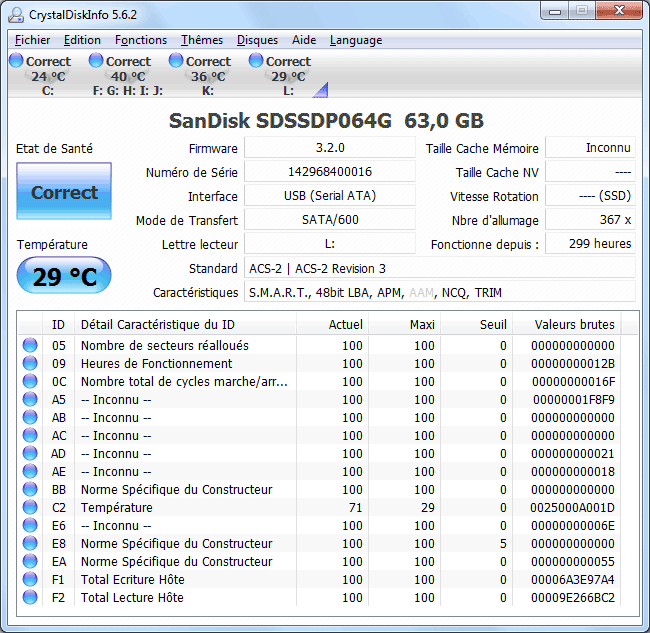Click the SATA/600 transfer mode field
The width and height of the screenshot is (650, 633).
click(x=330, y=220)
